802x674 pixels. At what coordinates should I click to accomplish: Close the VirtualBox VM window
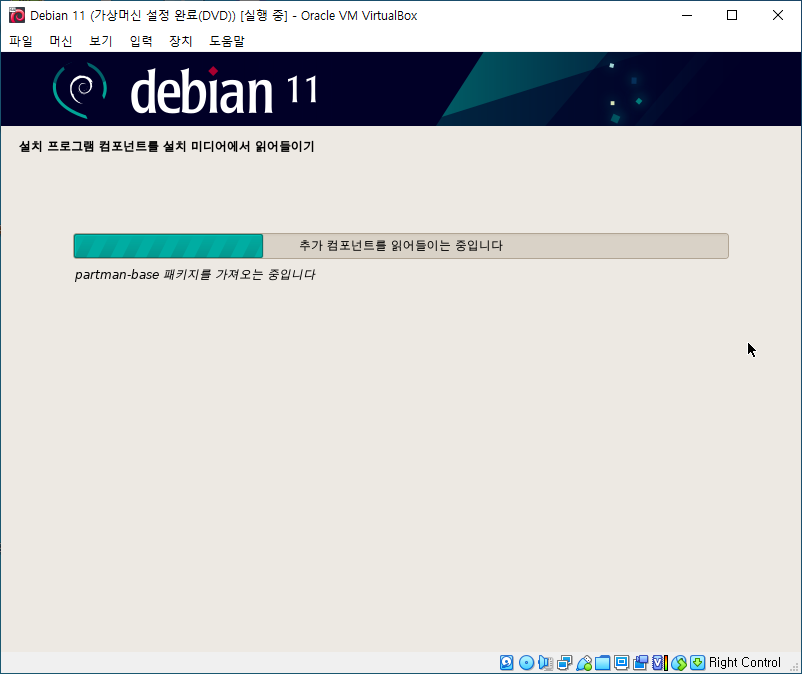pyautogui.click(x=777, y=15)
